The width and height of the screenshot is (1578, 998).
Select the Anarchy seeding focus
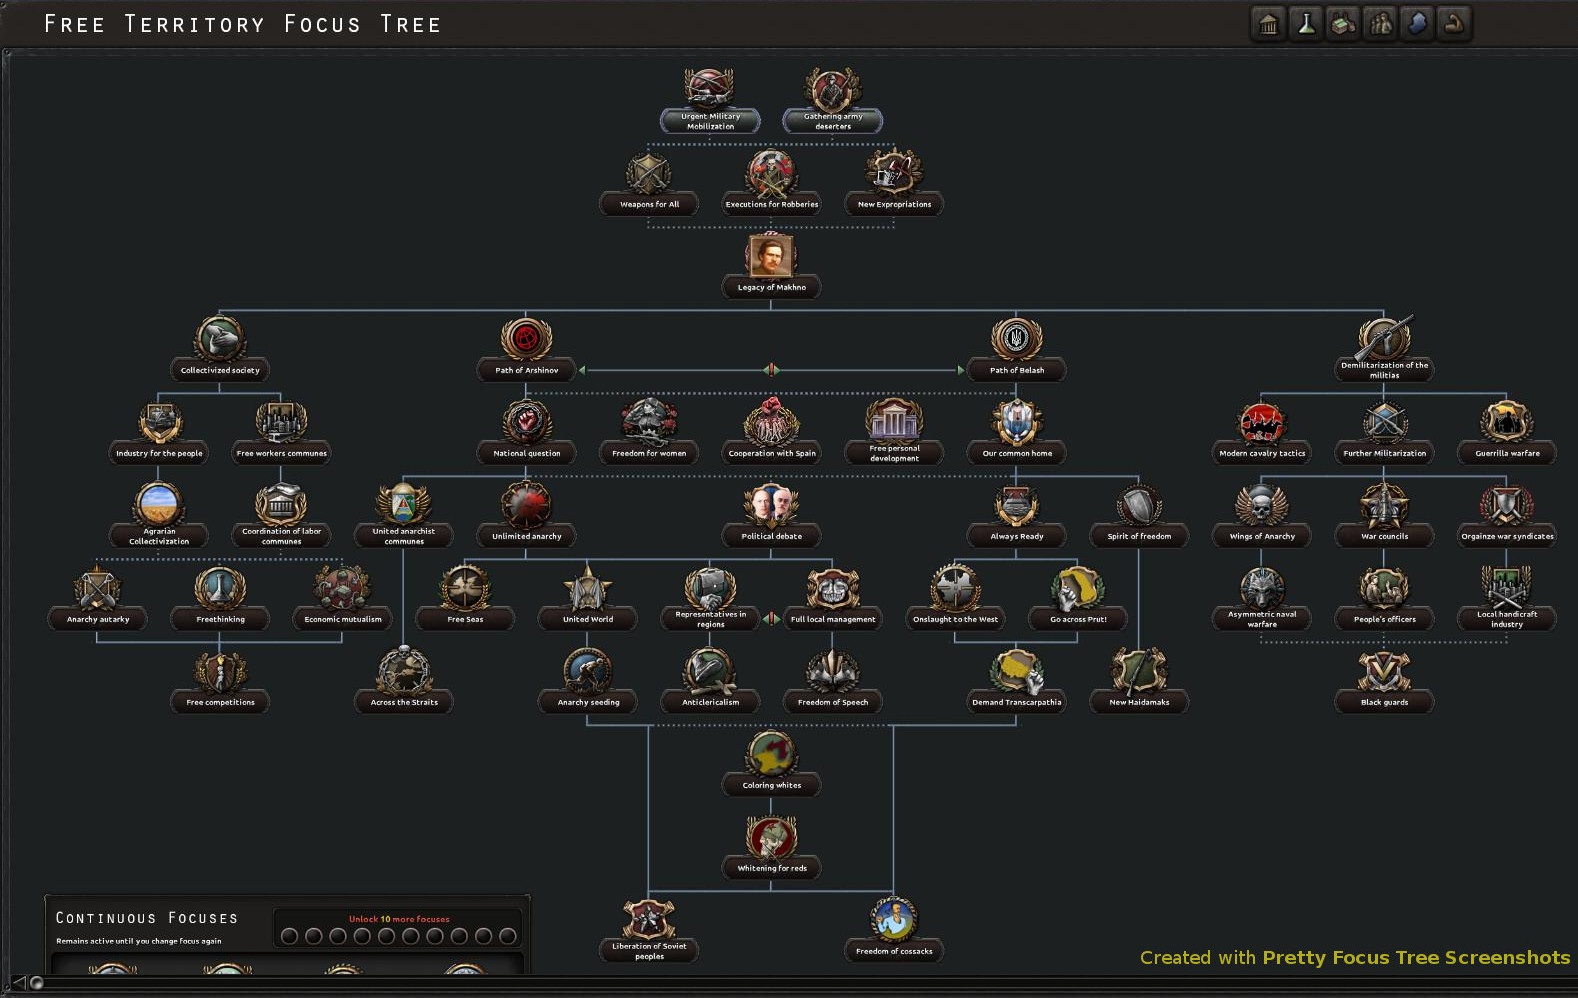tap(587, 681)
